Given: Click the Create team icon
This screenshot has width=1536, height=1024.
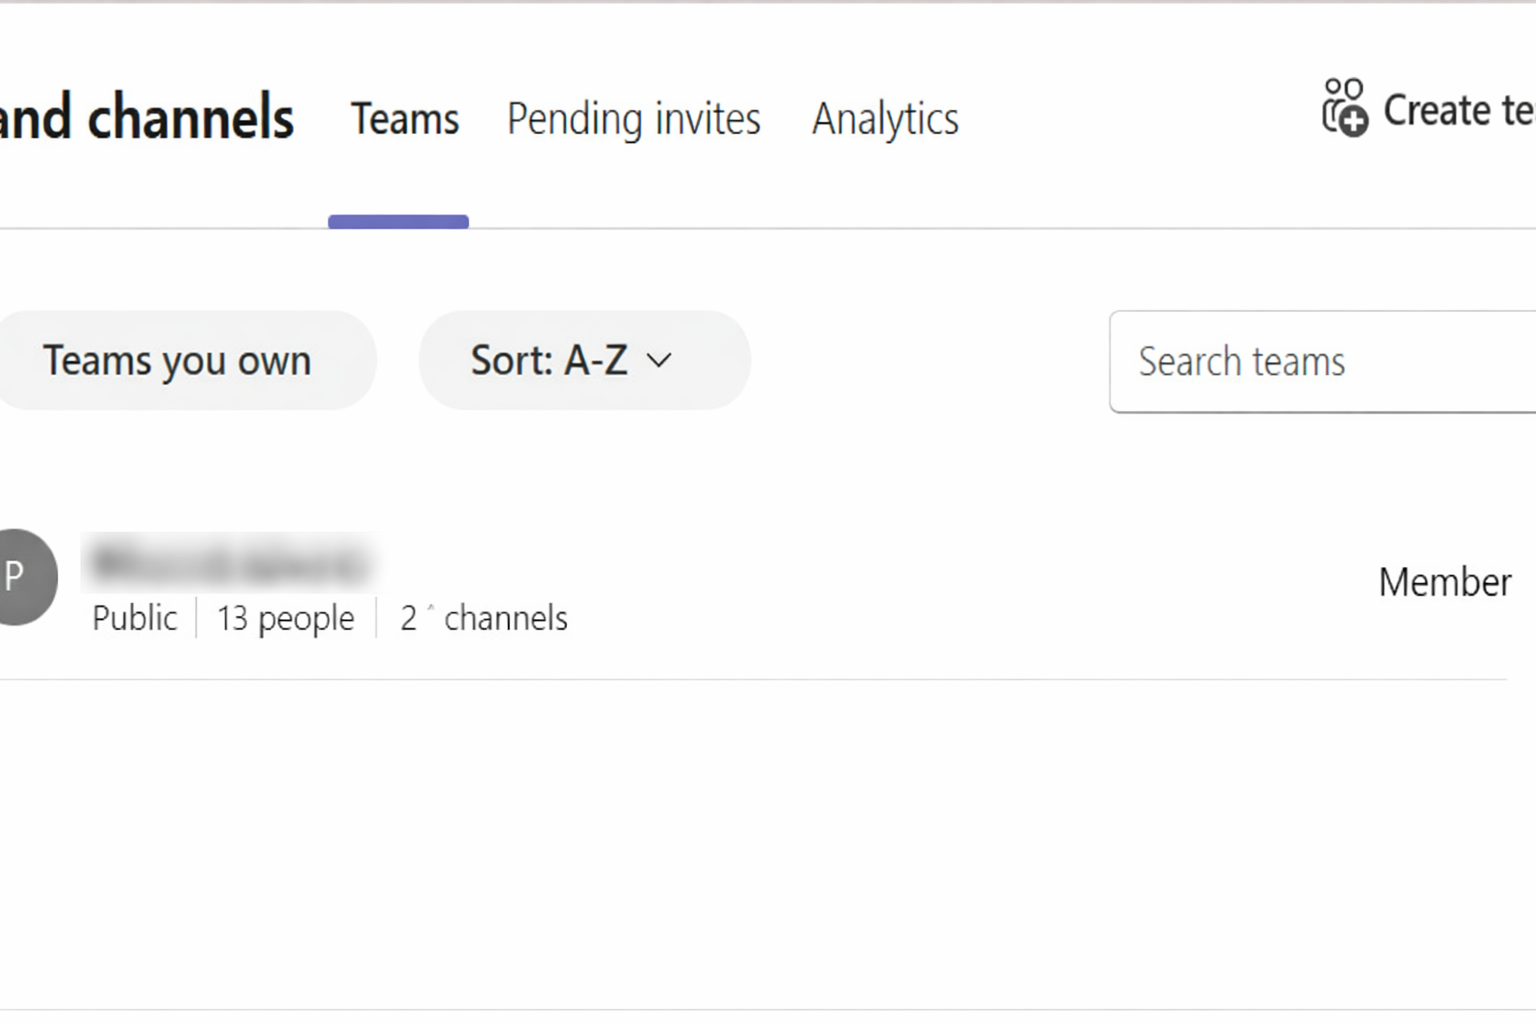Looking at the screenshot, I should point(1344,109).
